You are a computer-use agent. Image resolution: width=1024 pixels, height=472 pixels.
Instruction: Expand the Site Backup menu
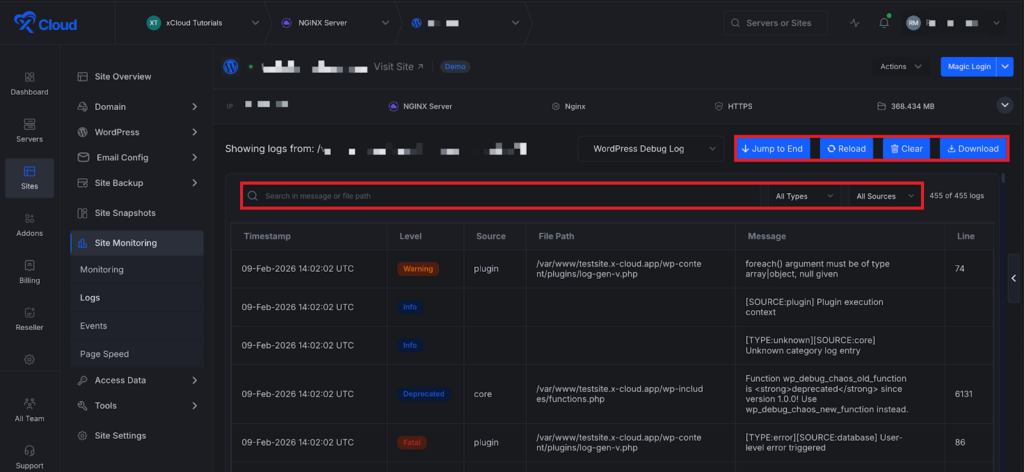[x=137, y=183]
